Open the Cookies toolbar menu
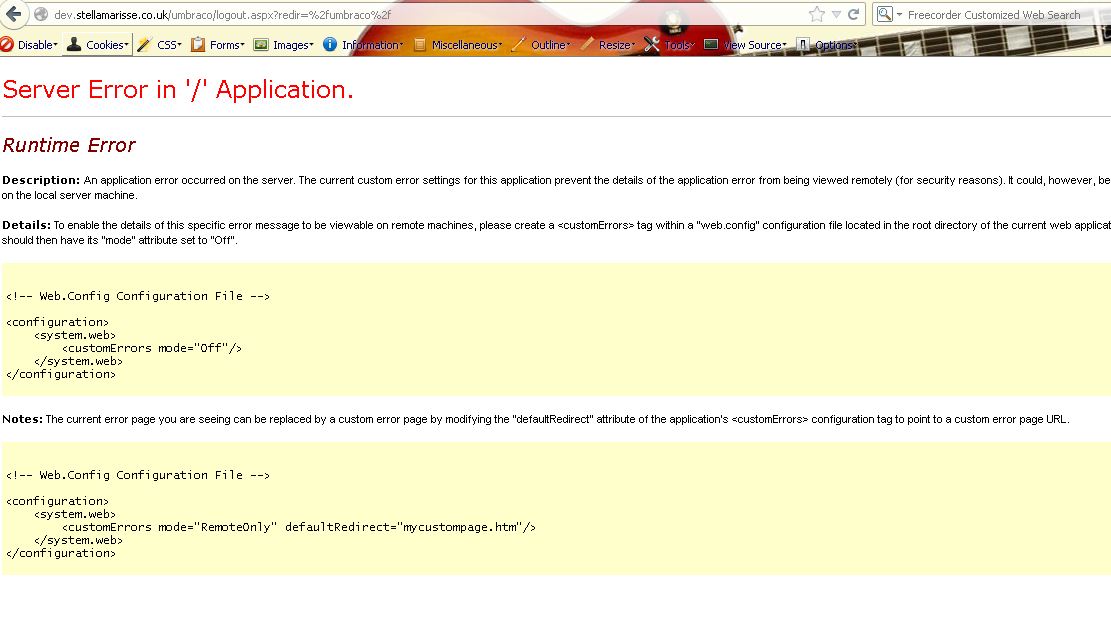 pyautogui.click(x=107, y=45)
